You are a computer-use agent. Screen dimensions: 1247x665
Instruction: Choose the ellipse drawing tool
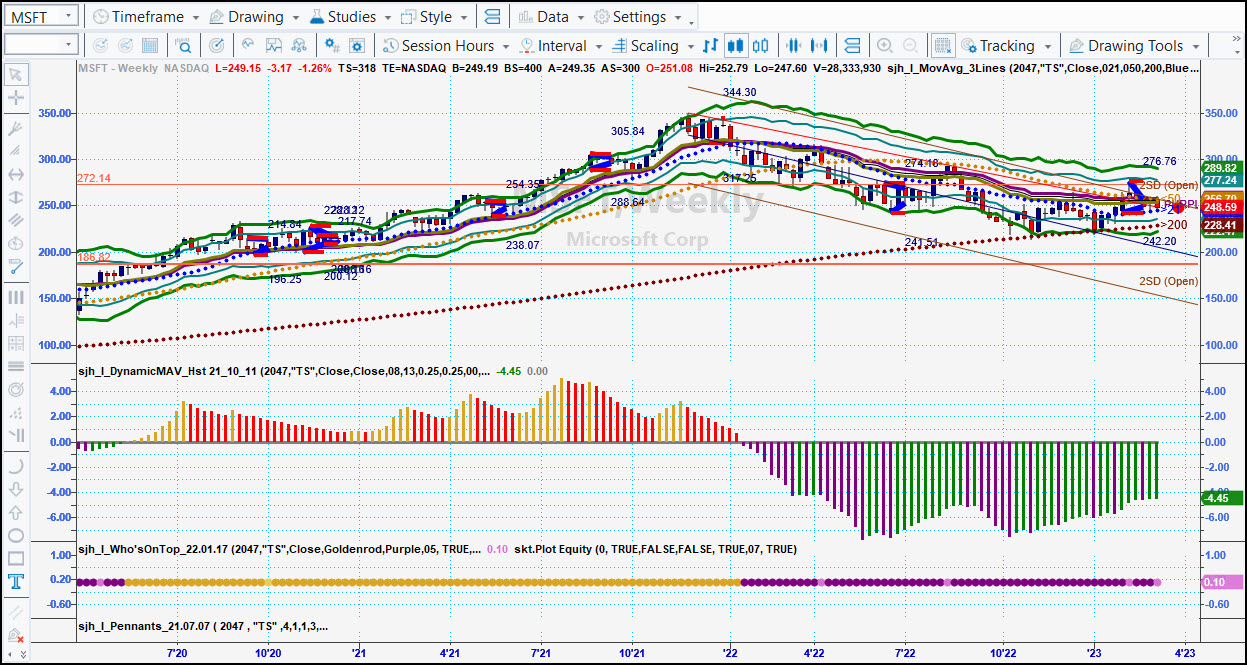(x=15, y=536)
